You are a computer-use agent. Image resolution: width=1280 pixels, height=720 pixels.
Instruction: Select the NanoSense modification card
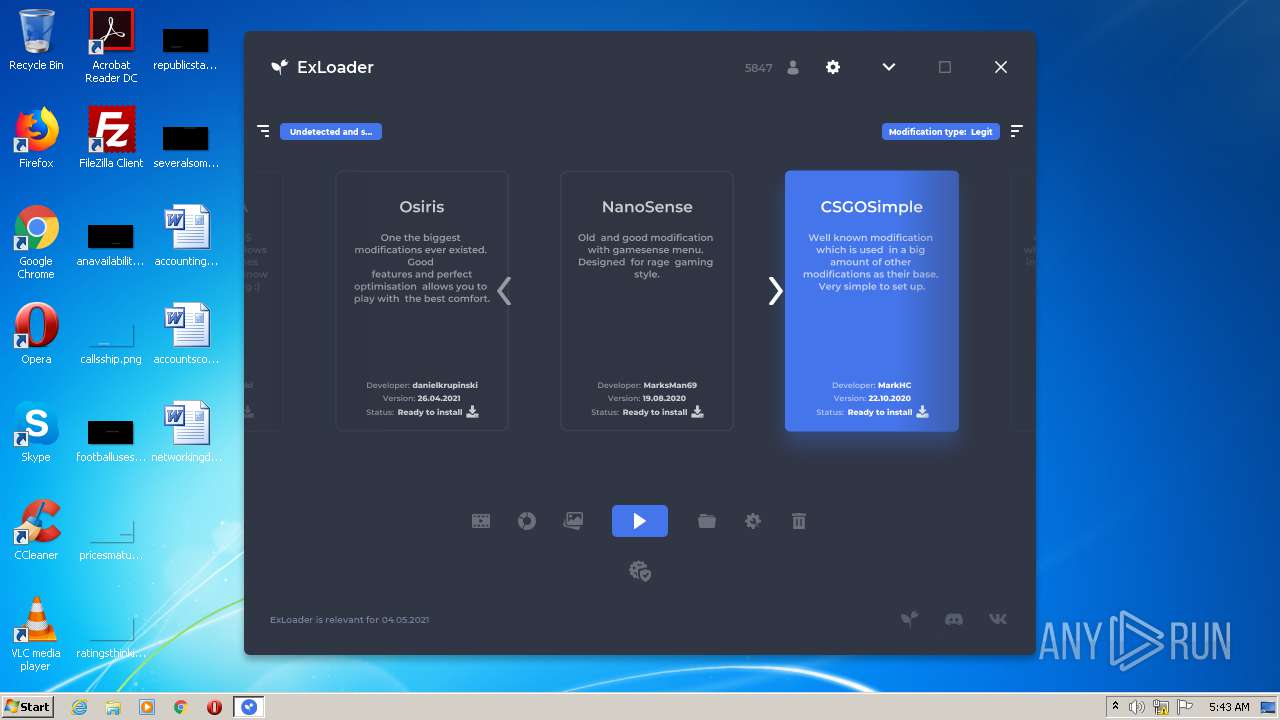click(647, 301)
